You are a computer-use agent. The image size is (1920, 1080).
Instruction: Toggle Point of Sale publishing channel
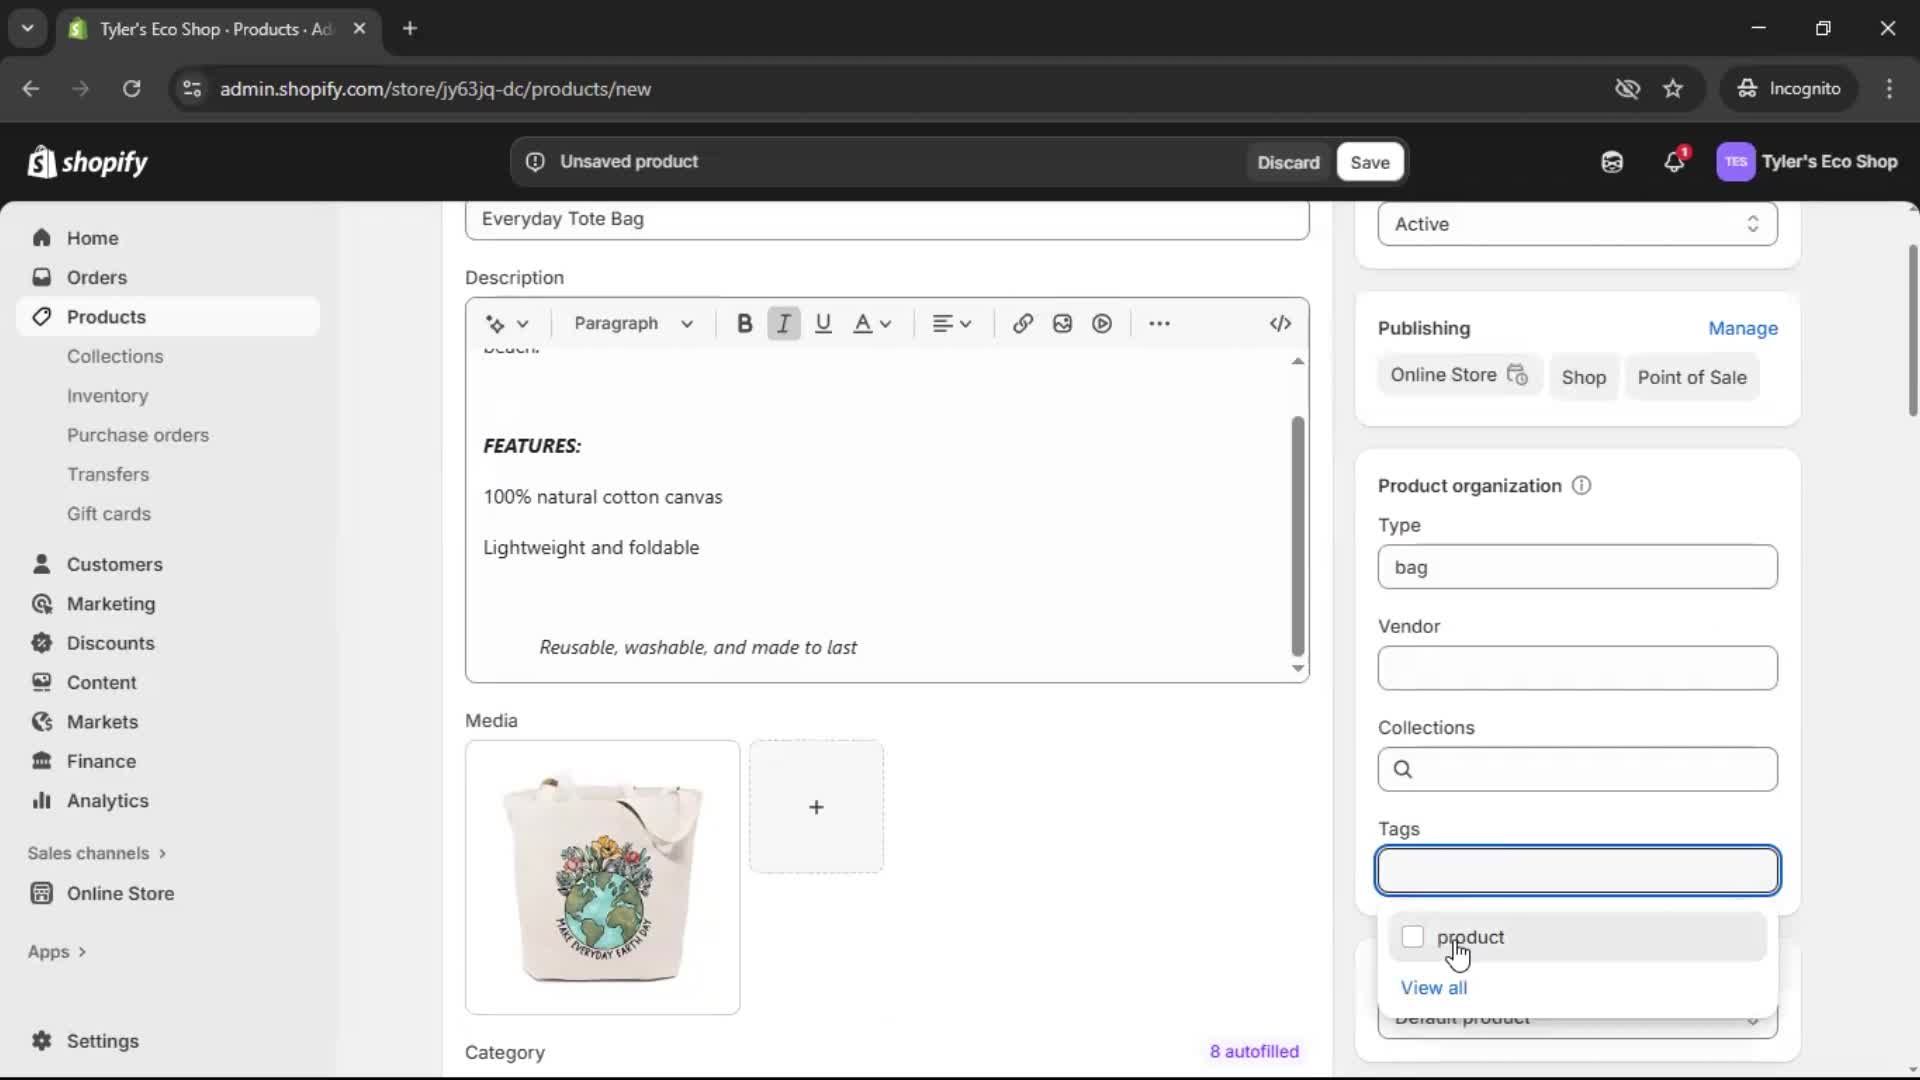coord(1693,377)
